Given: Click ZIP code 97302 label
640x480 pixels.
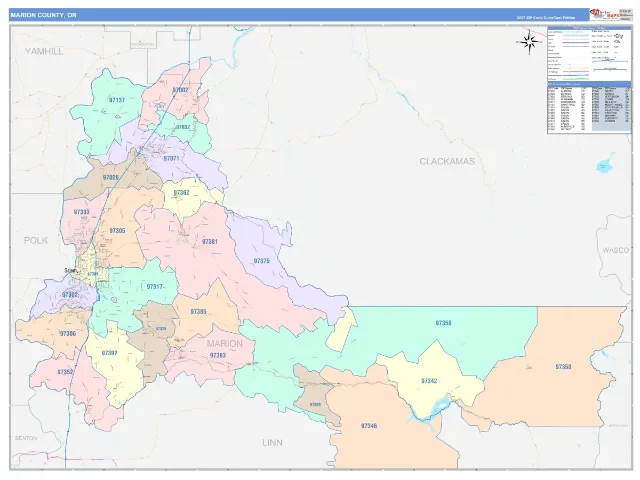Looking at the screenshot, I should (70, 295).
